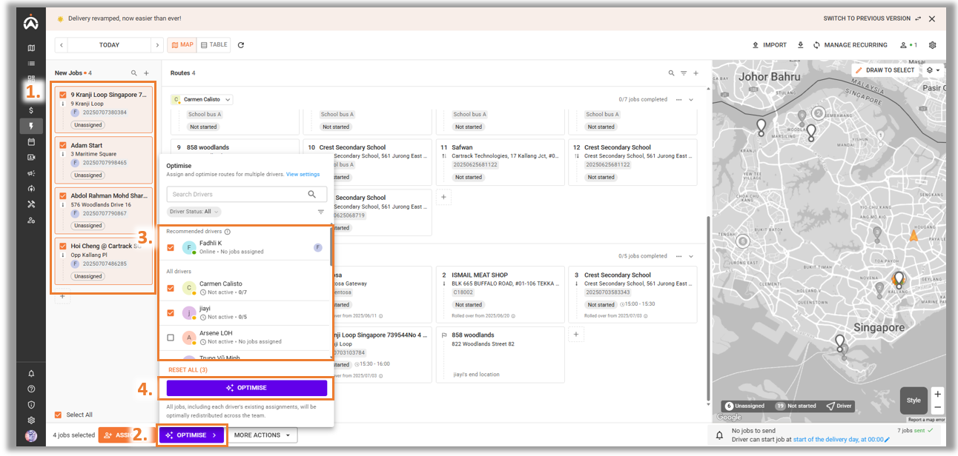
Task: Open the more options menu of the 0/7 route
Action: pos(678,100)
